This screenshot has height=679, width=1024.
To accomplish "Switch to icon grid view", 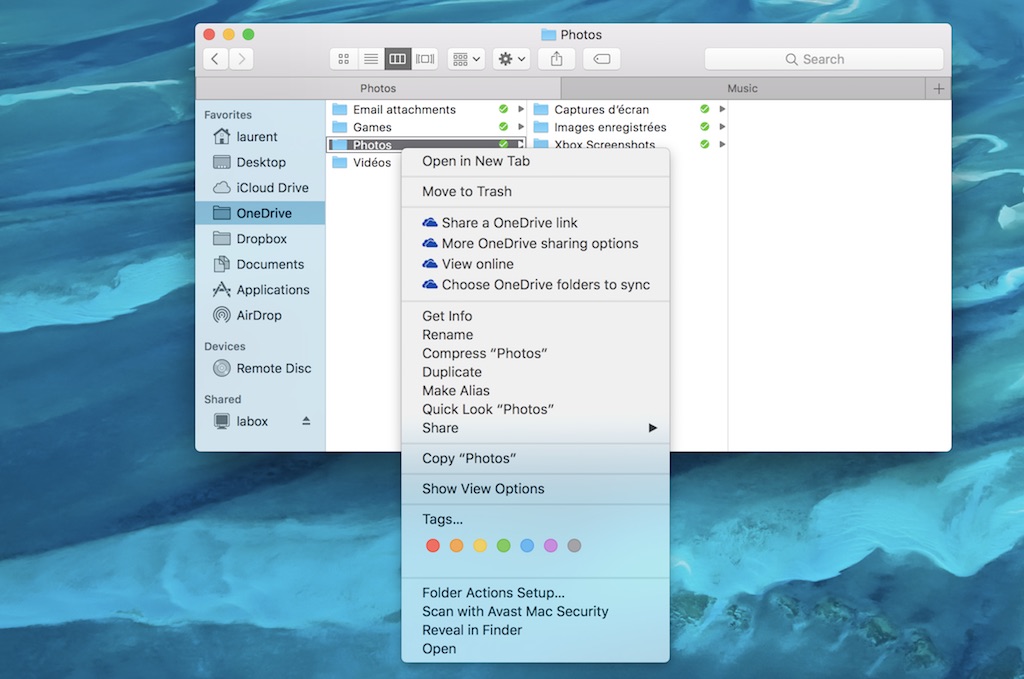I will 343,58.
